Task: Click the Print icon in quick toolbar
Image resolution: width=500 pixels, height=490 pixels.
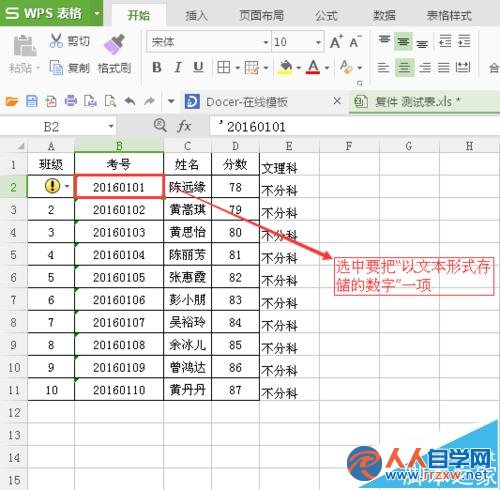Action: pyautogui.click(x=70, y=101)
